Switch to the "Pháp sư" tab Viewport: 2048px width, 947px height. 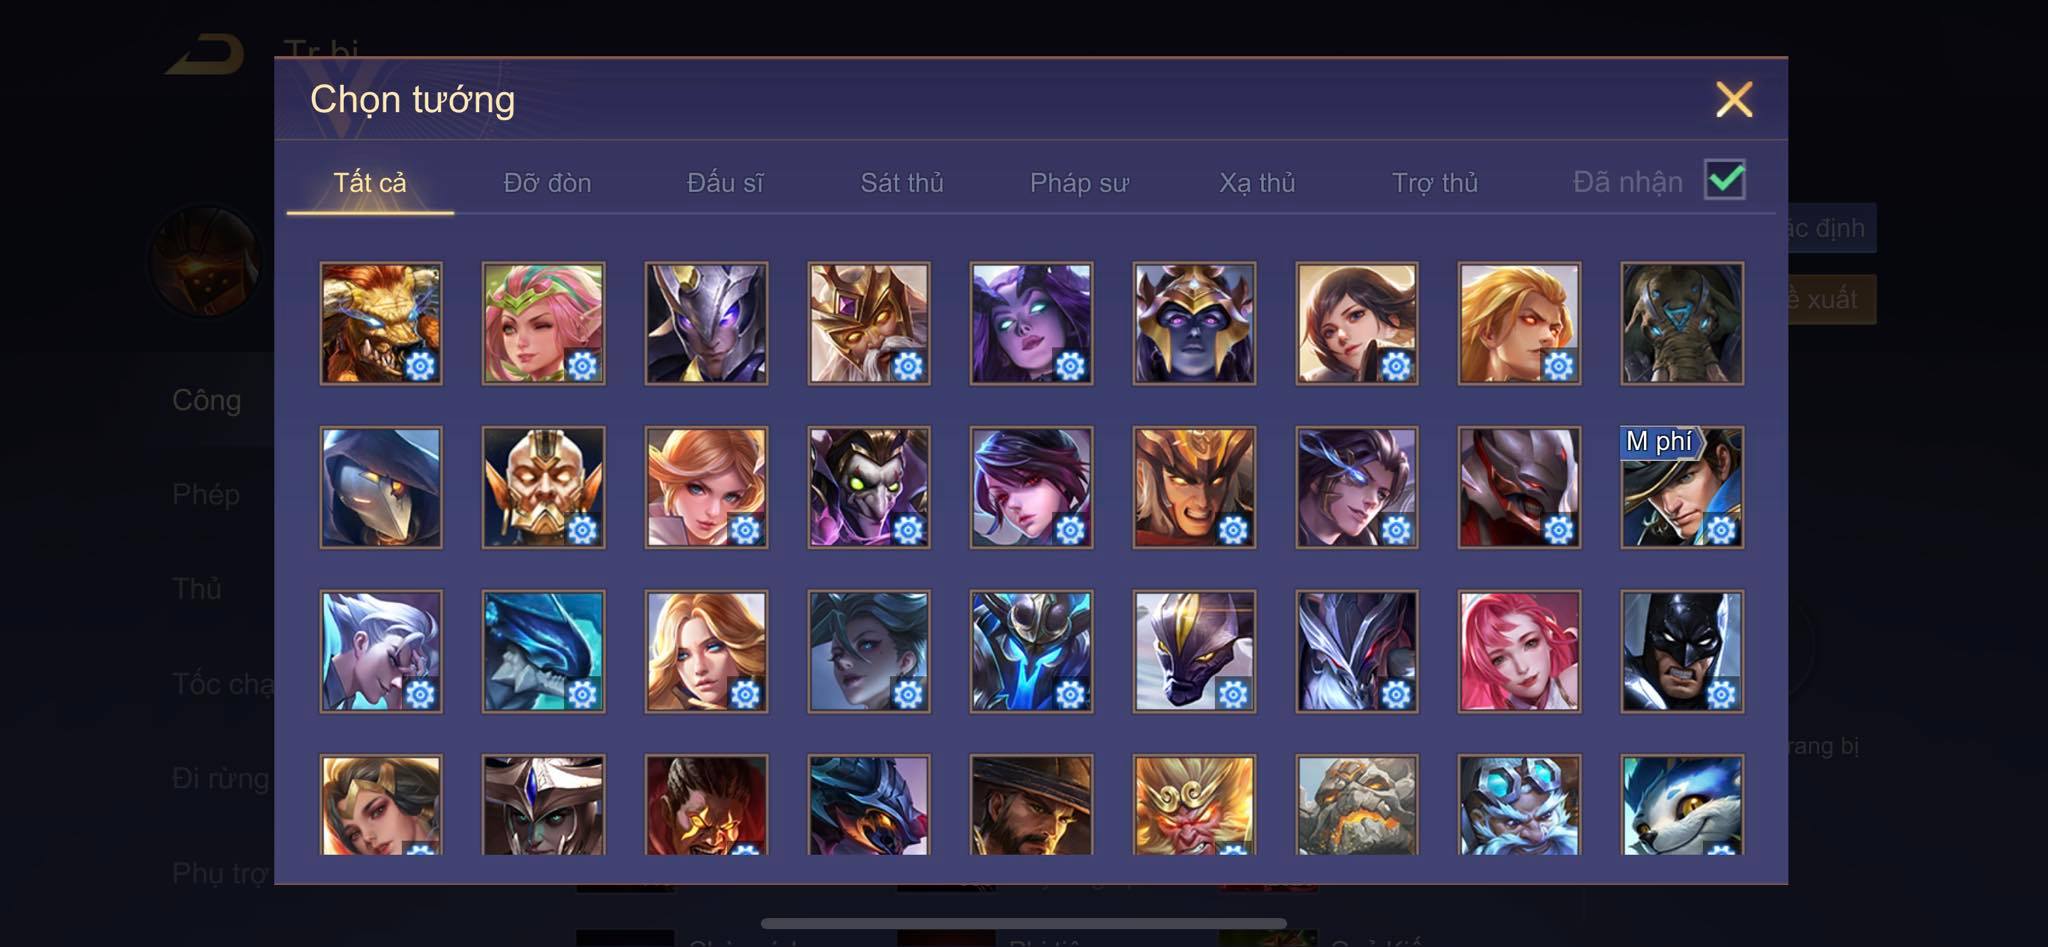[1079, 183]
